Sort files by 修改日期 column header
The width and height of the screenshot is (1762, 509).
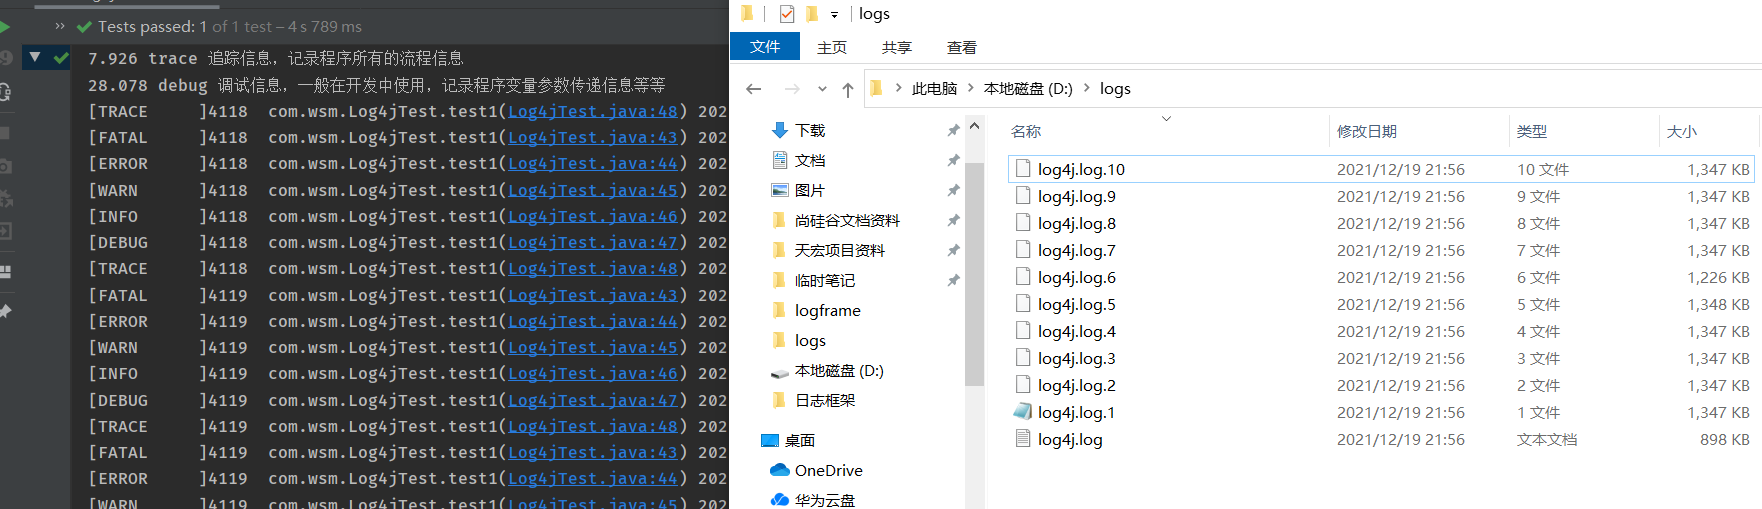1366,131
